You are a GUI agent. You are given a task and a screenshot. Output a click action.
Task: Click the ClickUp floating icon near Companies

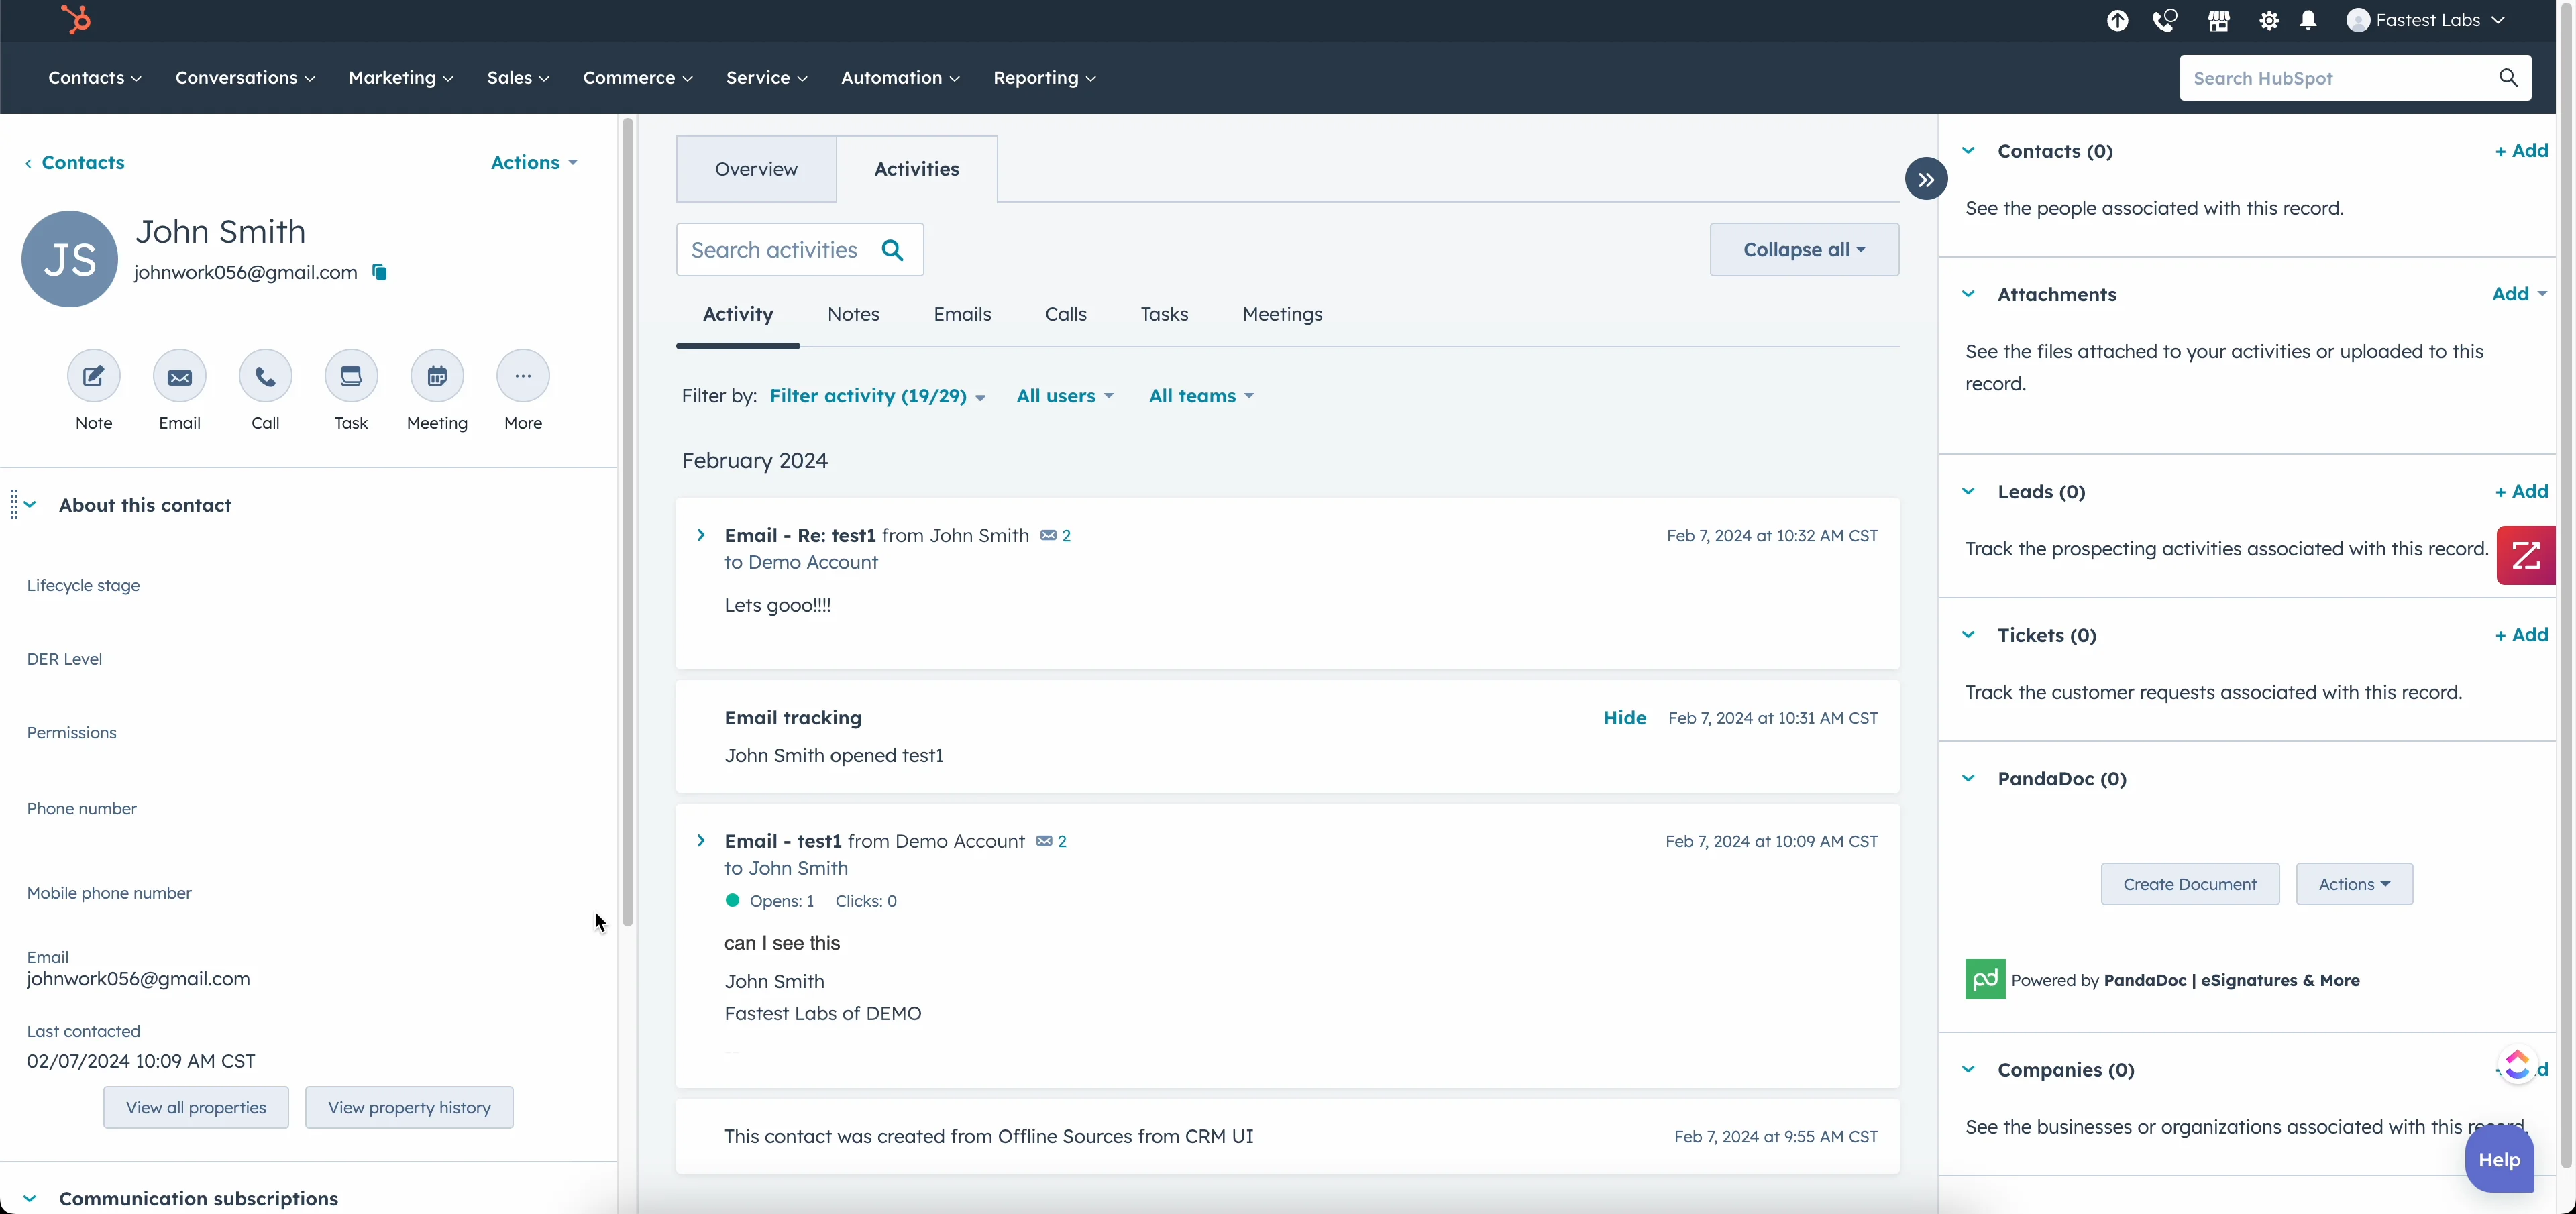click(2517, 1065)
